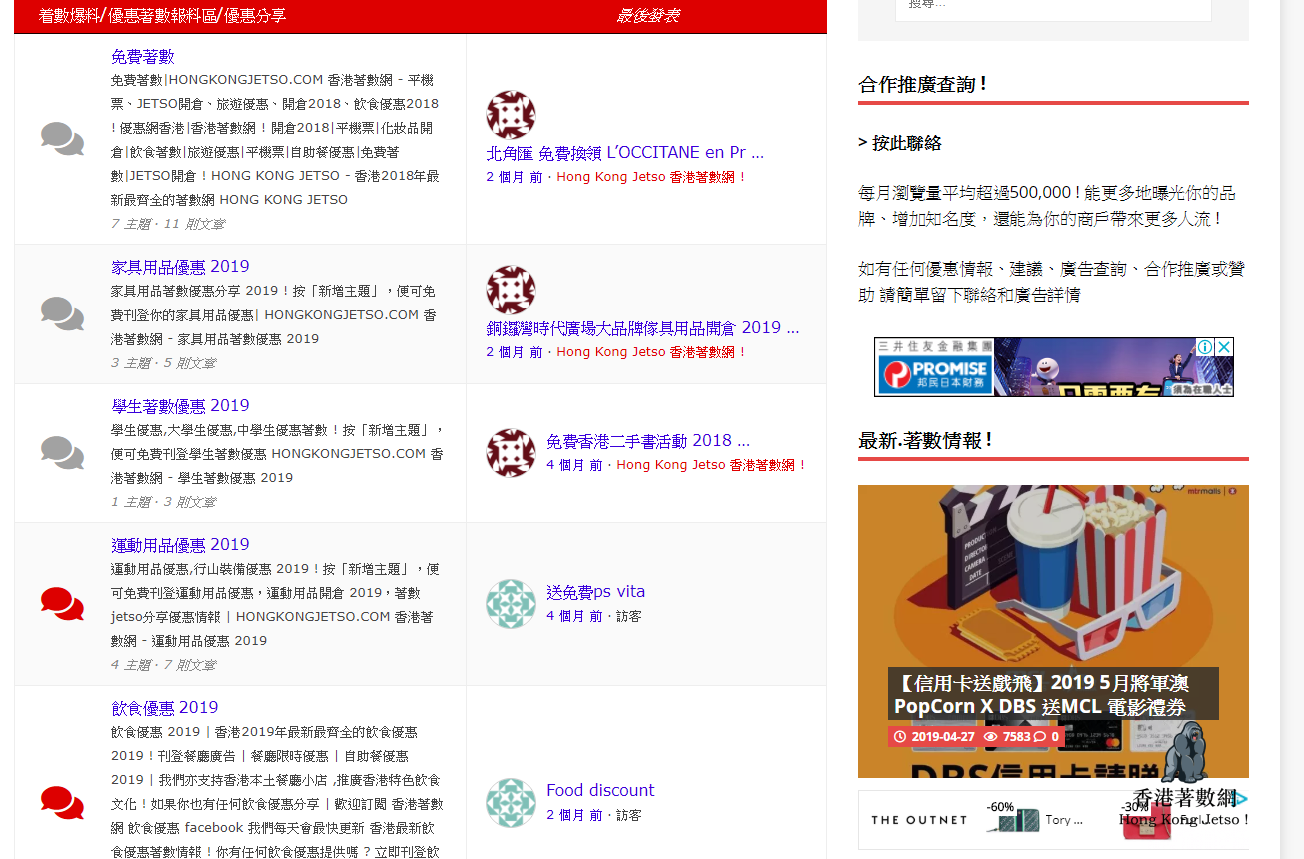Image resolution: width=1304 pixels, height=859 pixels.
Task: Click the 合作推廣查詢 ! sidebar heading
Action: 923,84
